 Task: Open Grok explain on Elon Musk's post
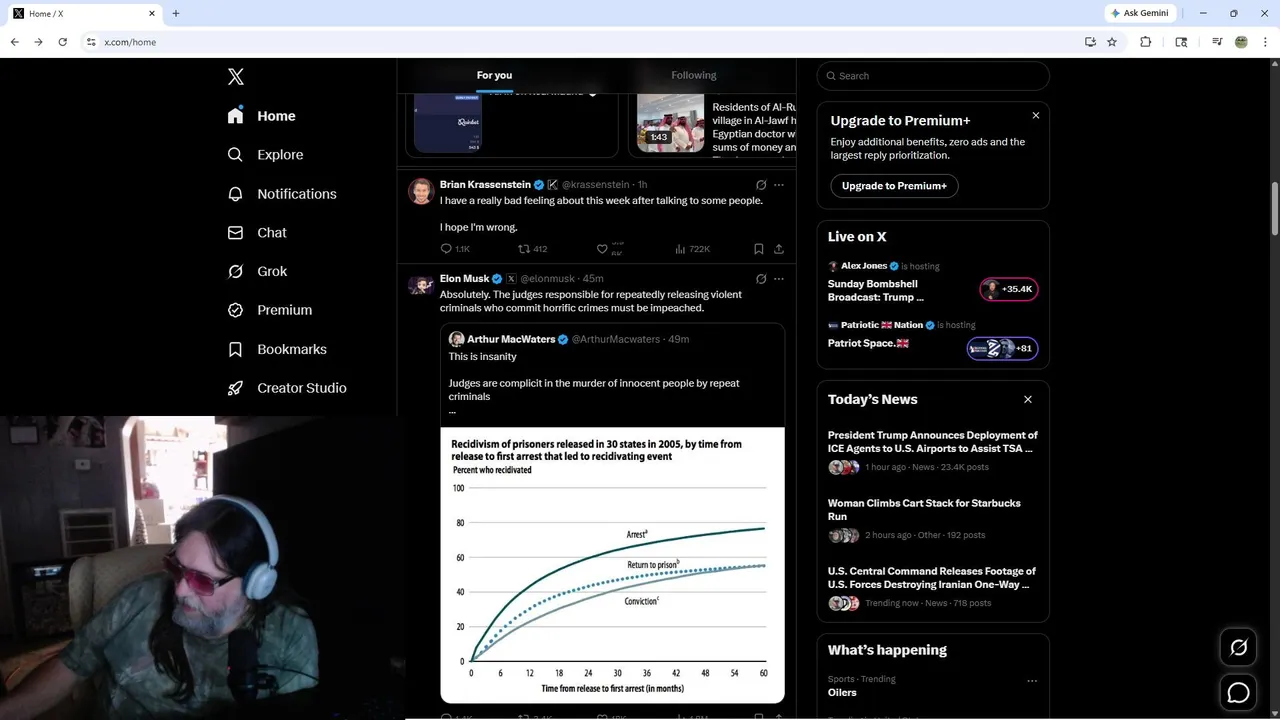(761, 279)
